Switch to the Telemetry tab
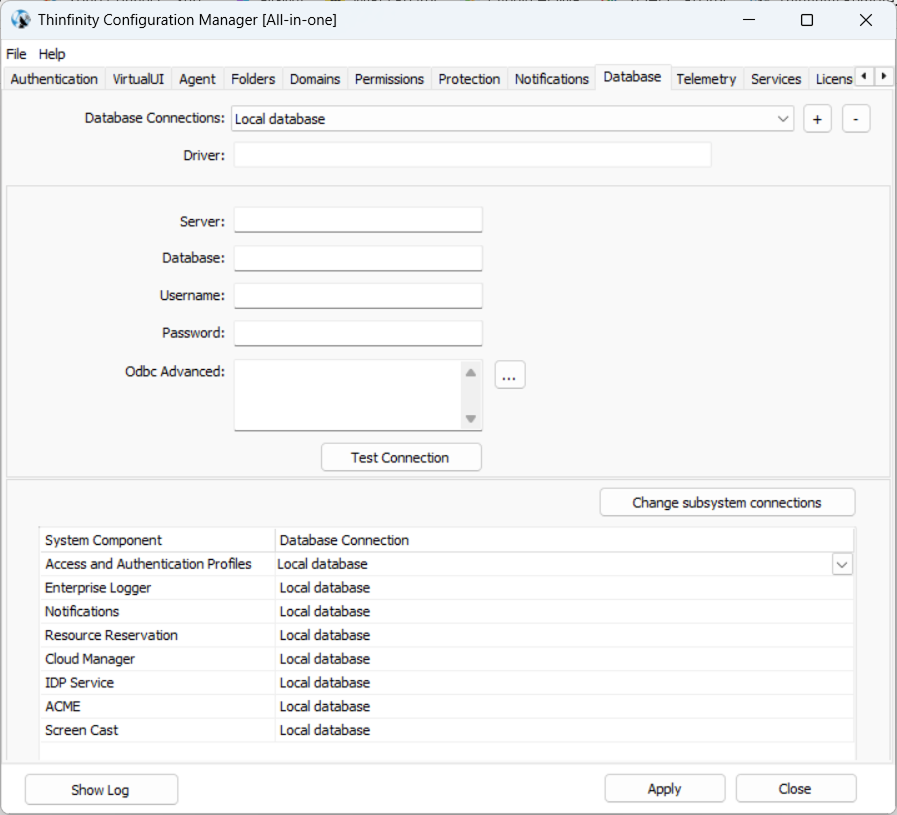This screenshot has height=815, width=897. (x=706, y=79)
